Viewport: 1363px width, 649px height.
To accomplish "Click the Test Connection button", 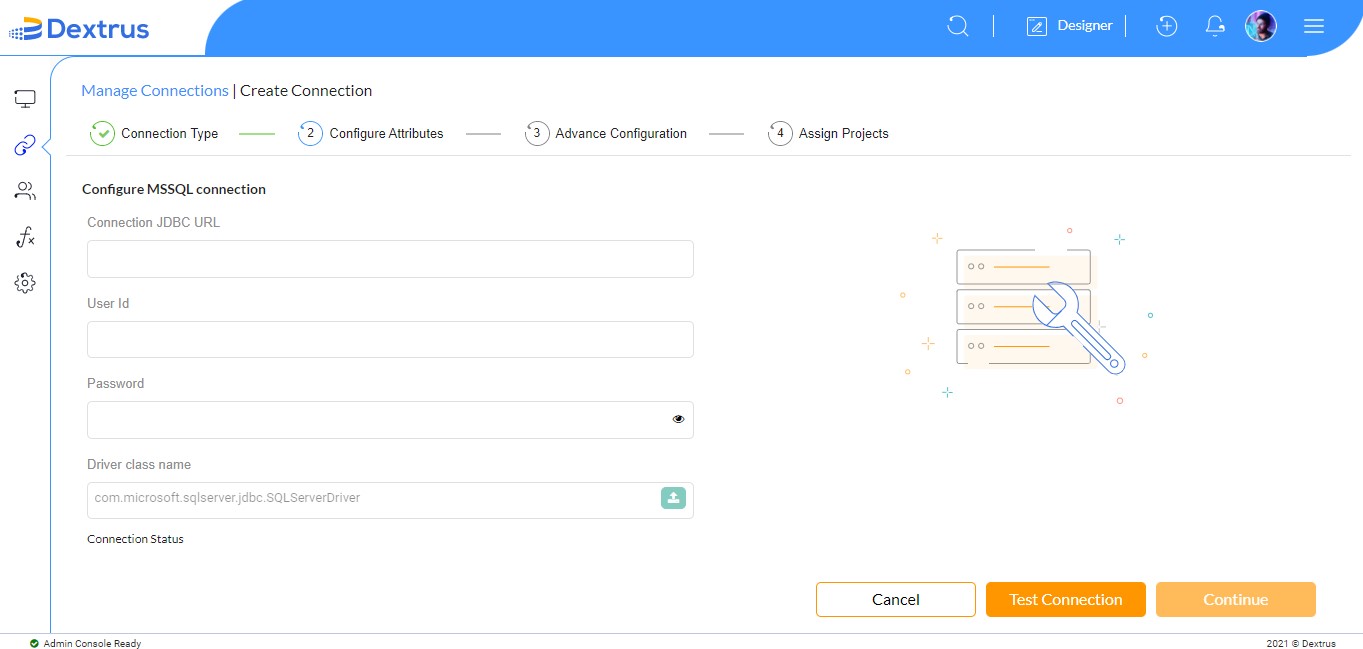I will [x=1065, y=600].
